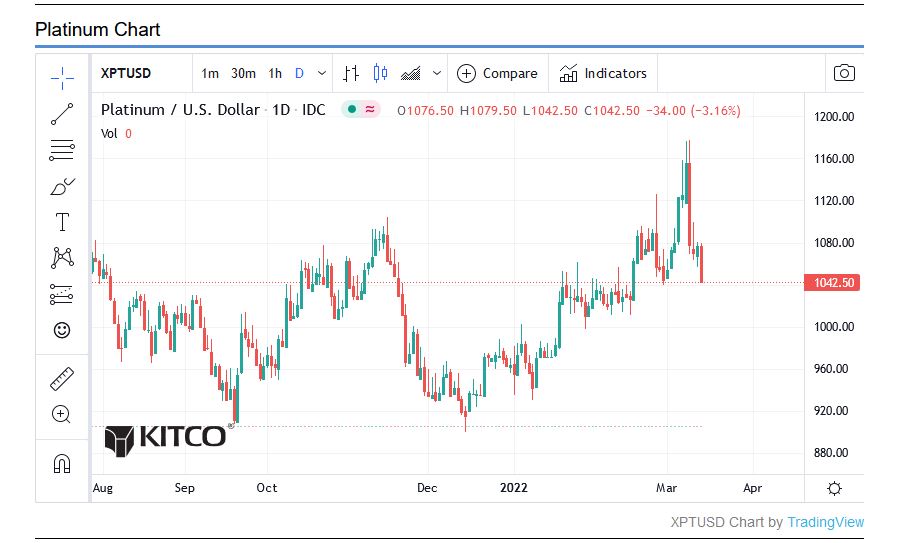Viewport: 897px width, 543px height.
Task: Select the D daily interval
Action: pyautogui.click(x=299, y=73)
